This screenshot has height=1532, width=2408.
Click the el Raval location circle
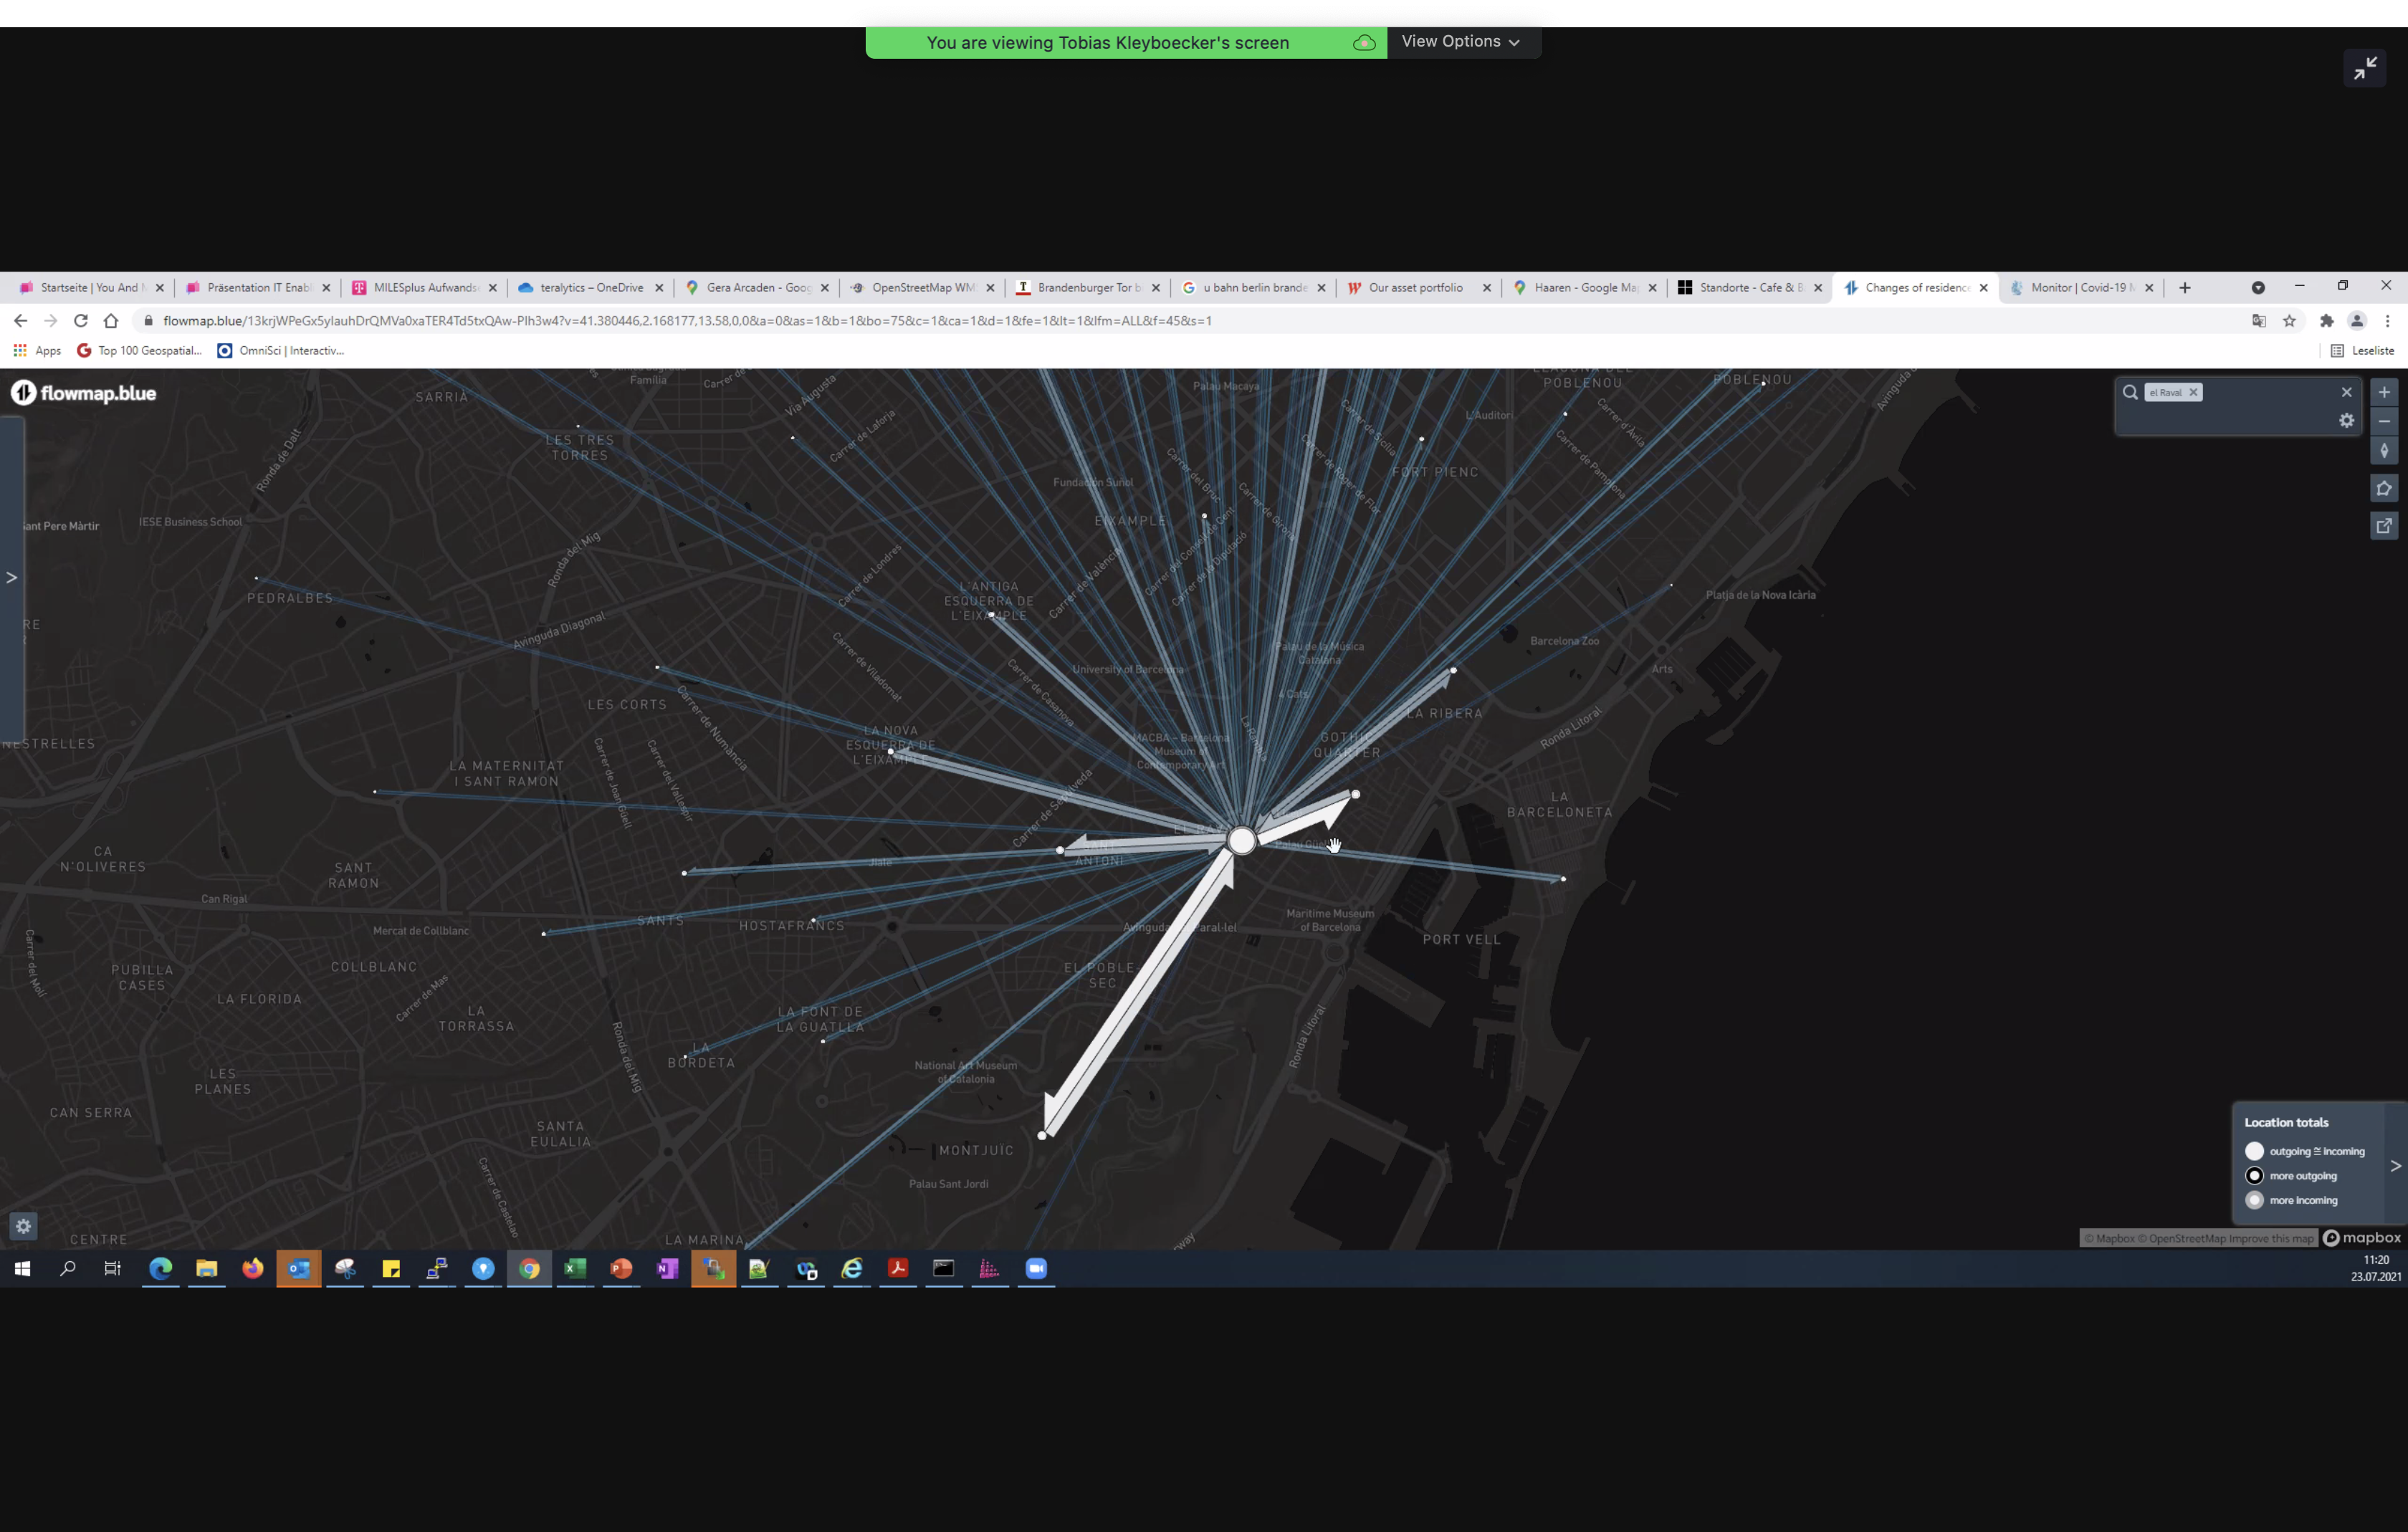point(1241,840)
